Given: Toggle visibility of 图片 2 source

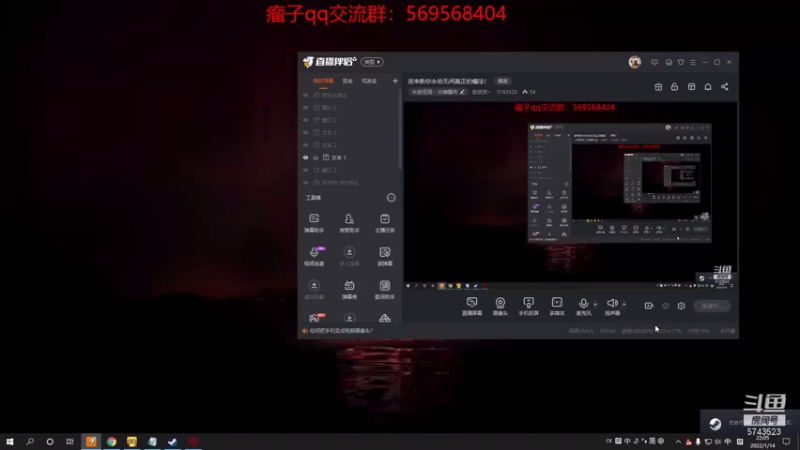Looking at the screenshot, I should click(305, 108).
